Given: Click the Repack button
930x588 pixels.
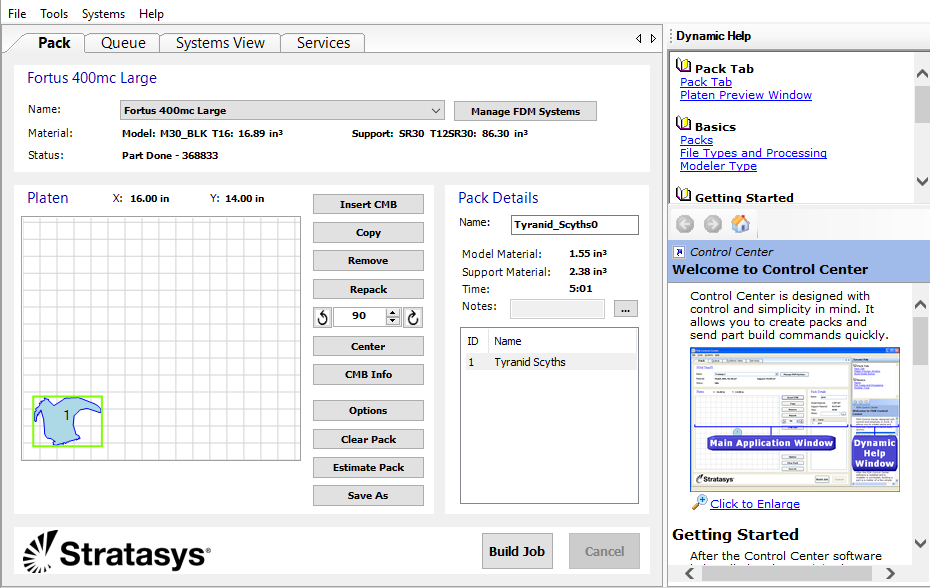Looking at the screenshot, I should pyautogui.click(x=368, y=289).
